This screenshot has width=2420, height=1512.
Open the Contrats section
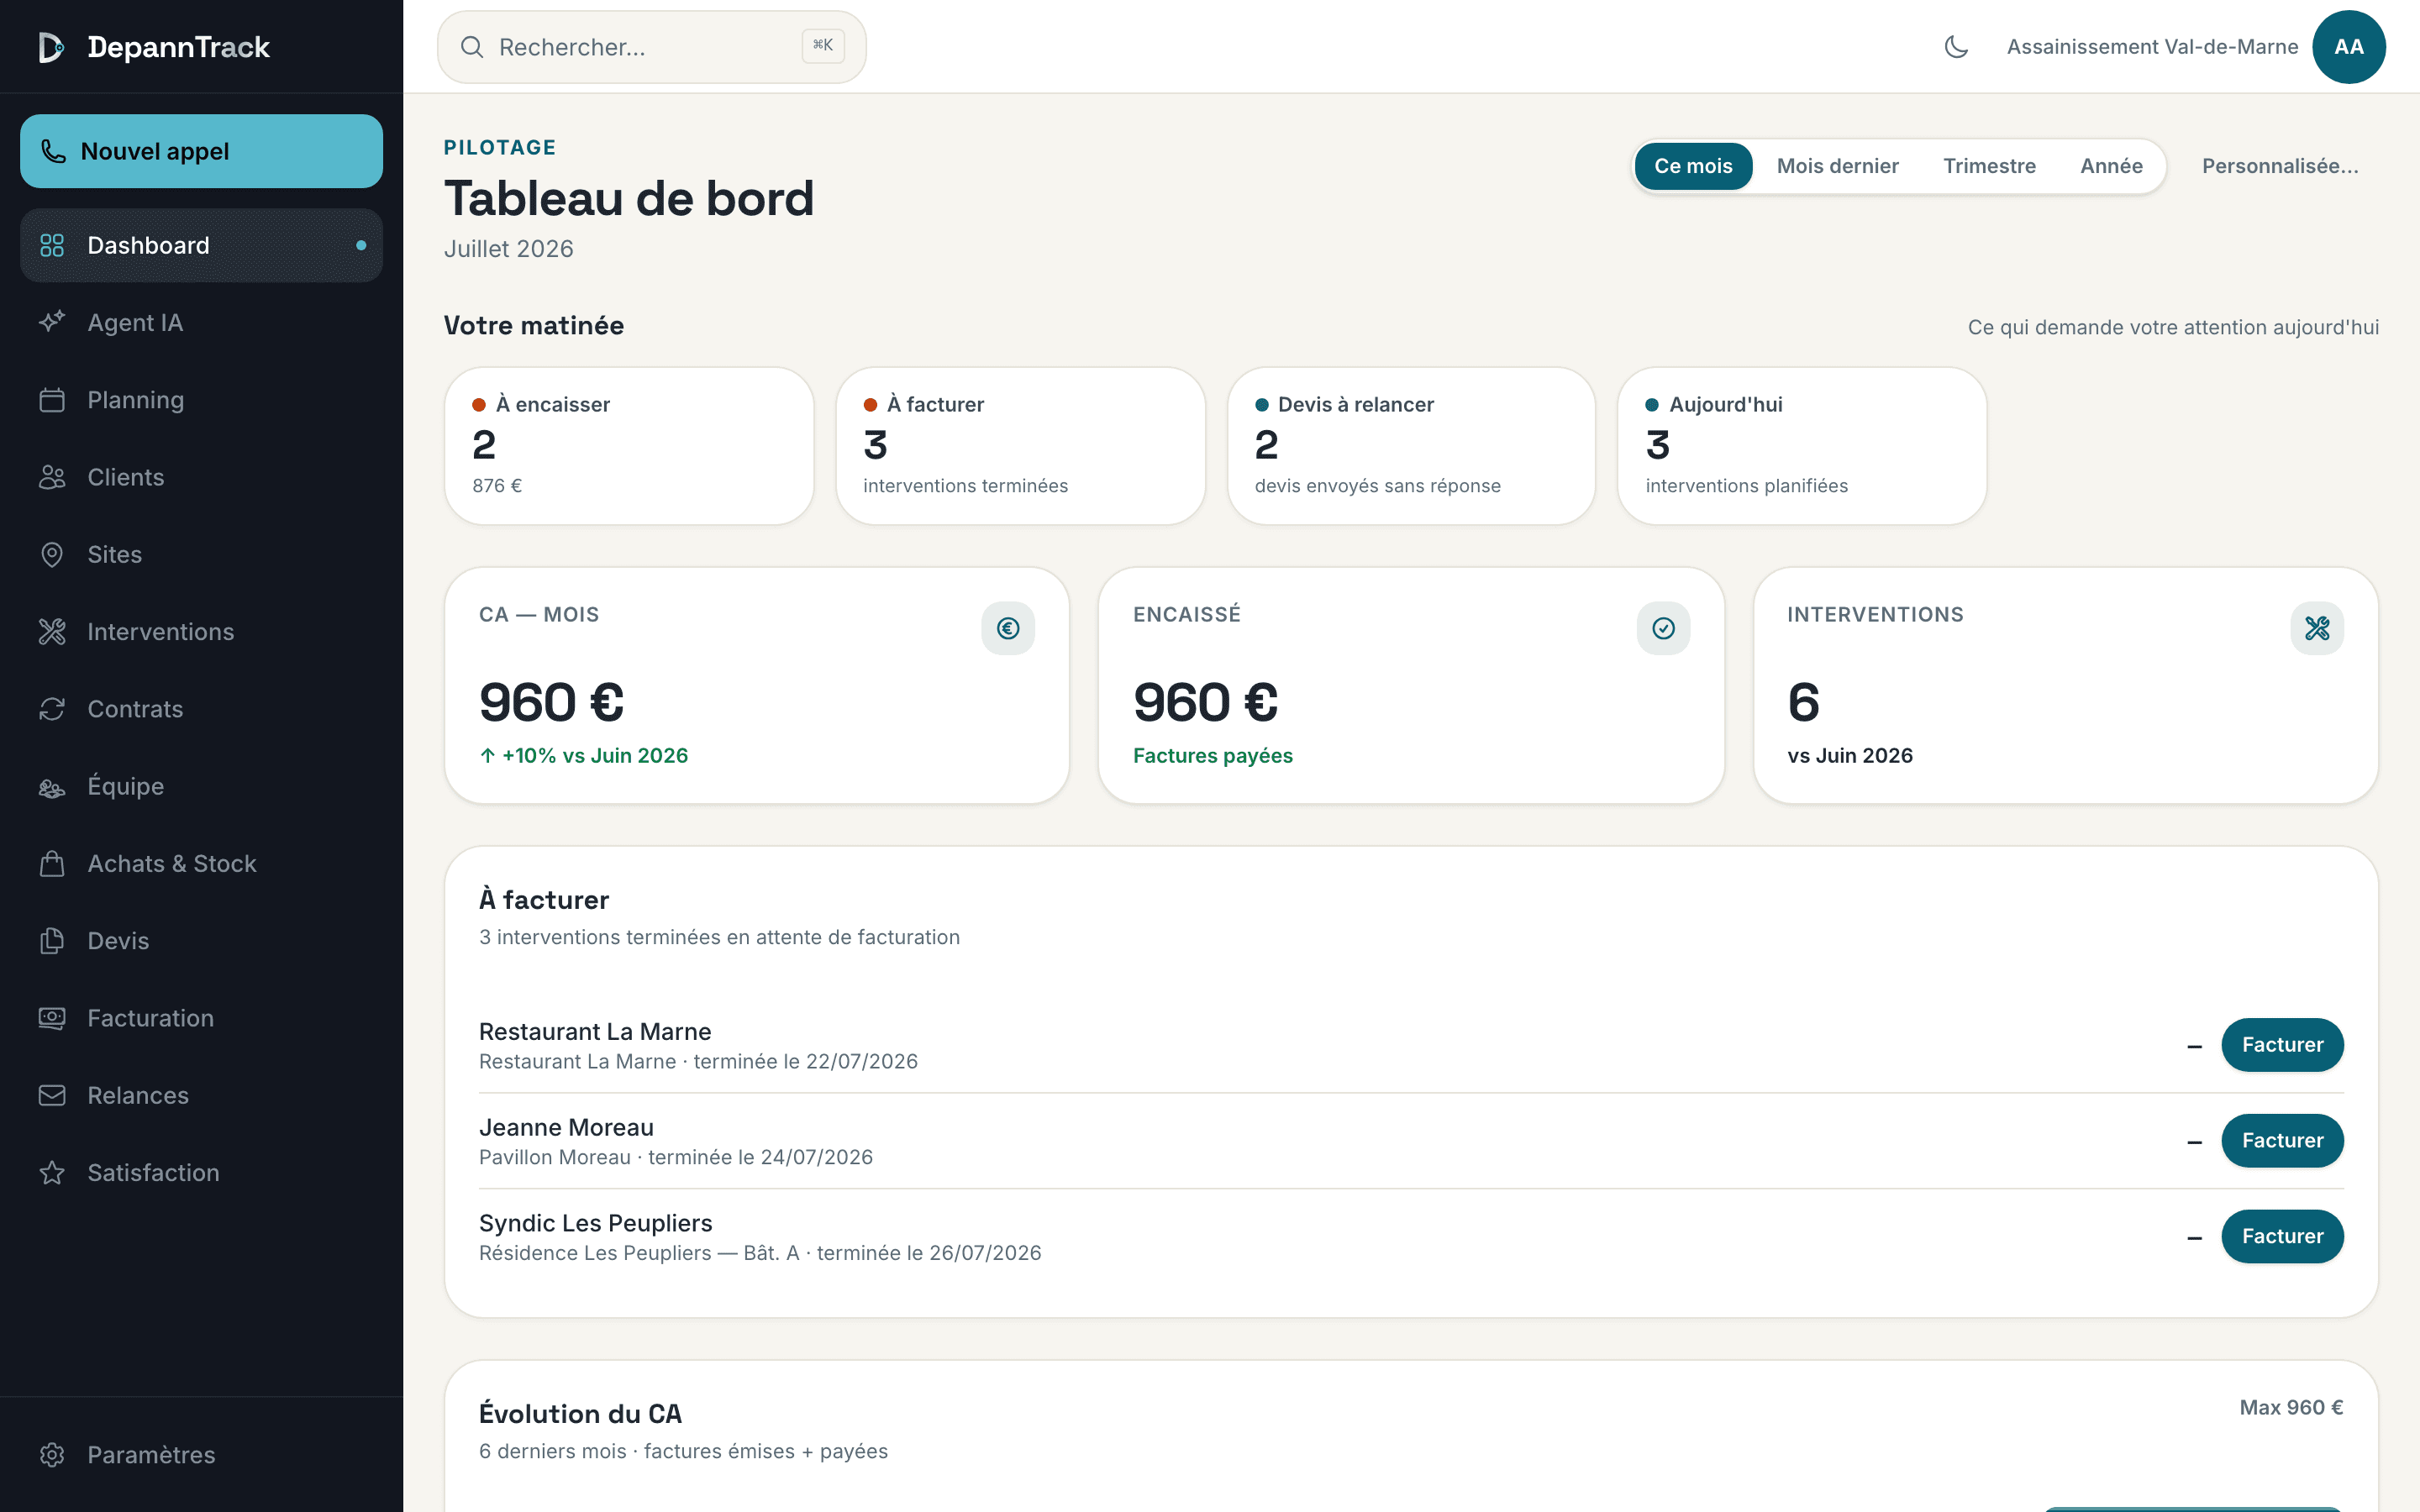(201, 709)
